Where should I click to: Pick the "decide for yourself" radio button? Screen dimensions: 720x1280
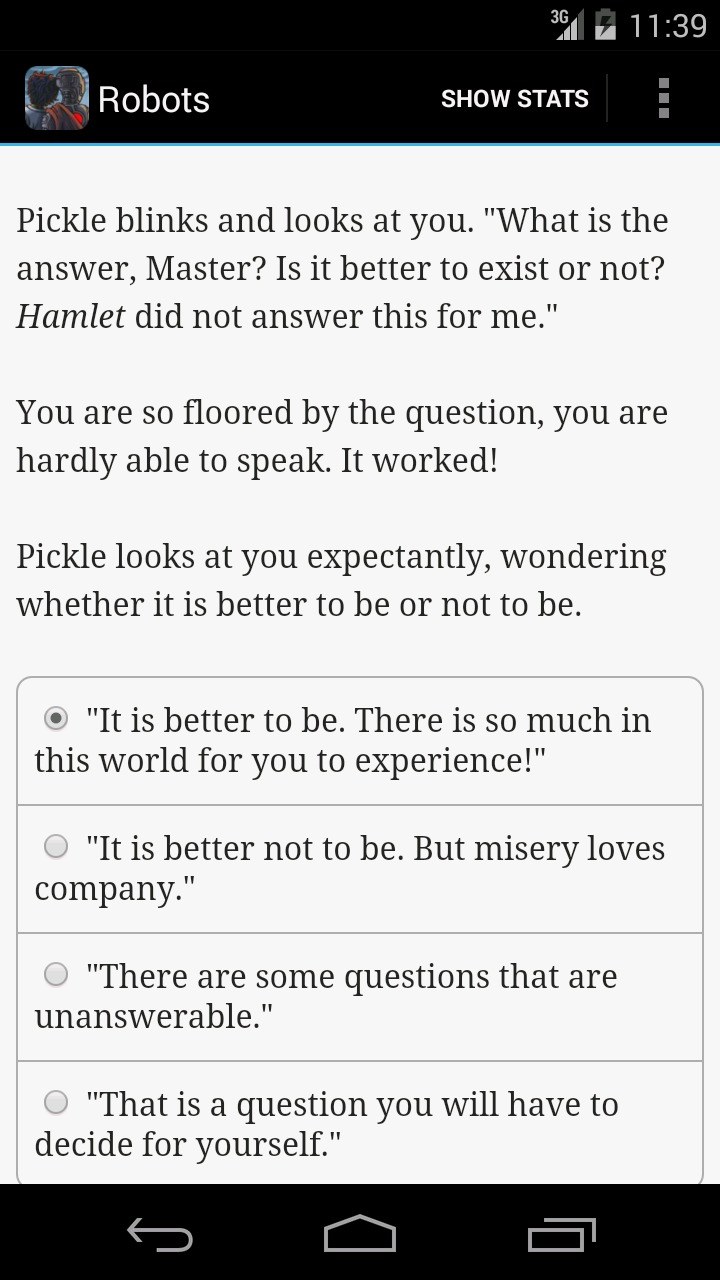[57, 1102]
